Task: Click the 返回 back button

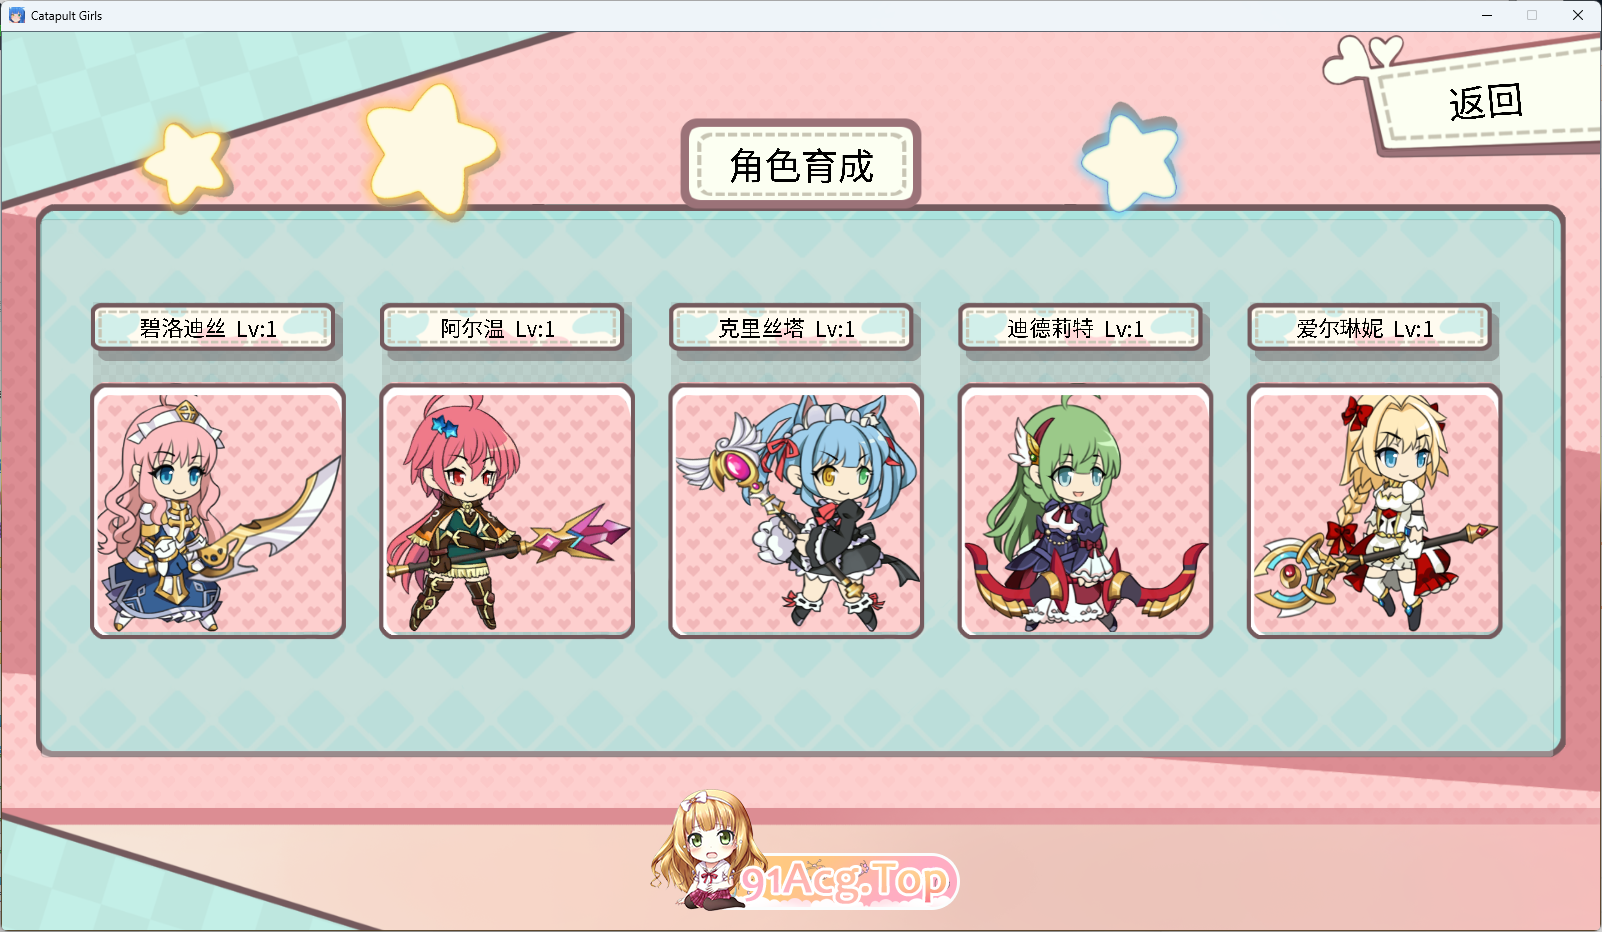Action: pos(1487,101)
